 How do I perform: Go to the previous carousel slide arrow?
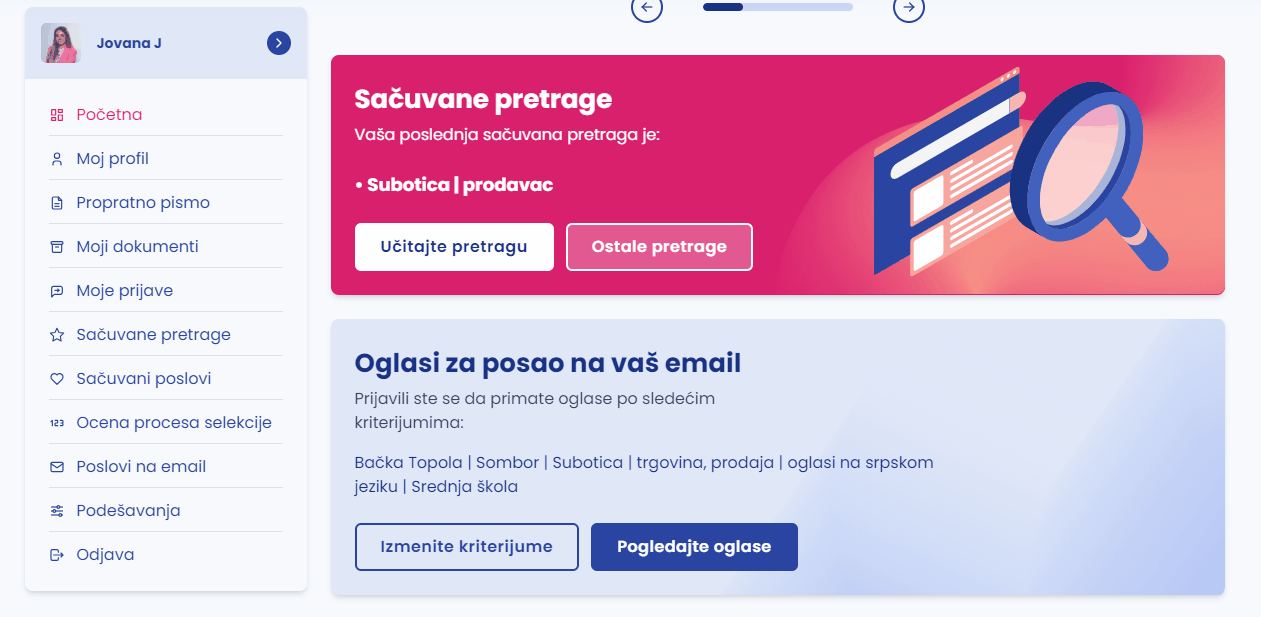(x=647, y=8)
